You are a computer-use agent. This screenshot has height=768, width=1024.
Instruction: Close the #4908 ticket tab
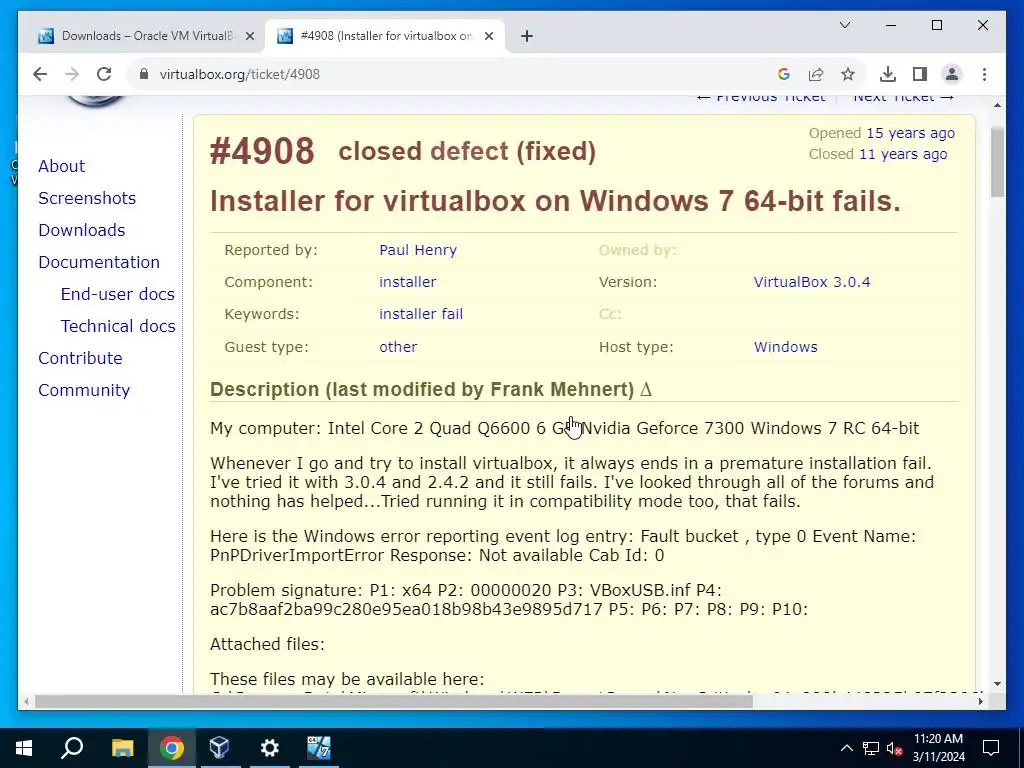pos(488,36)
